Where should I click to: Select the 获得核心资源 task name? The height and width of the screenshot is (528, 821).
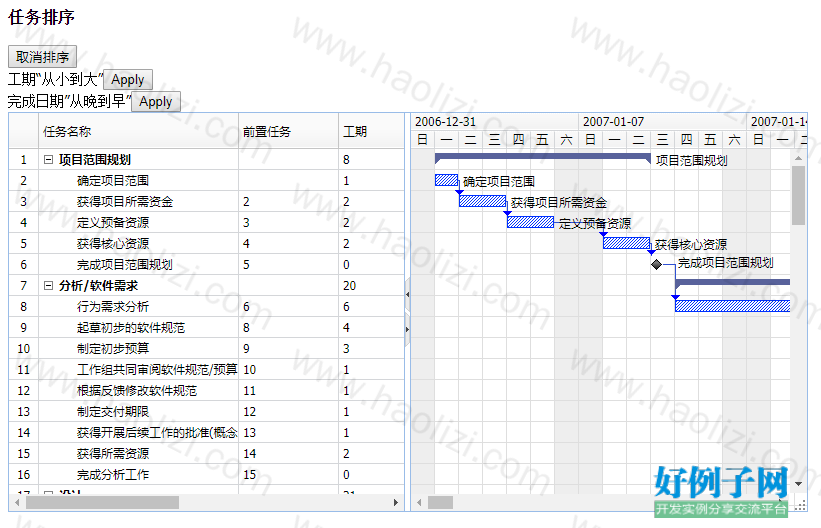113,244
